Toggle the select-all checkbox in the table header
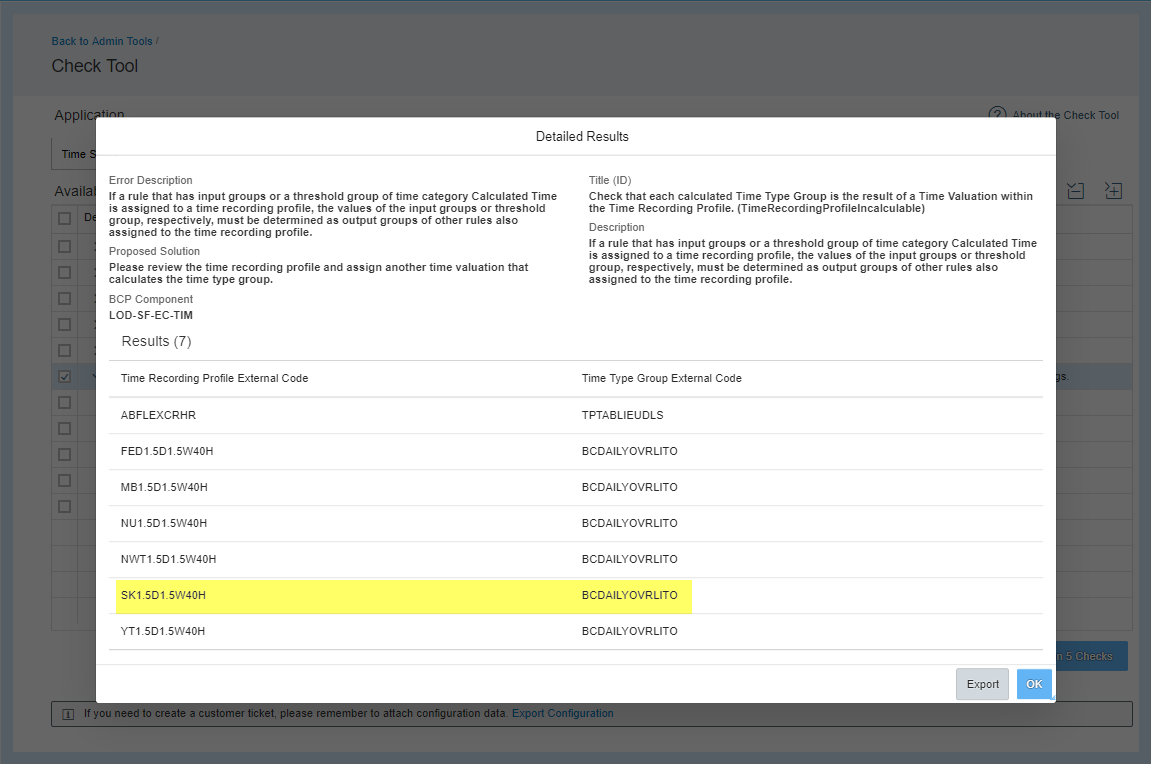This screenshot has width=1151, height=764. click(65, 218)
